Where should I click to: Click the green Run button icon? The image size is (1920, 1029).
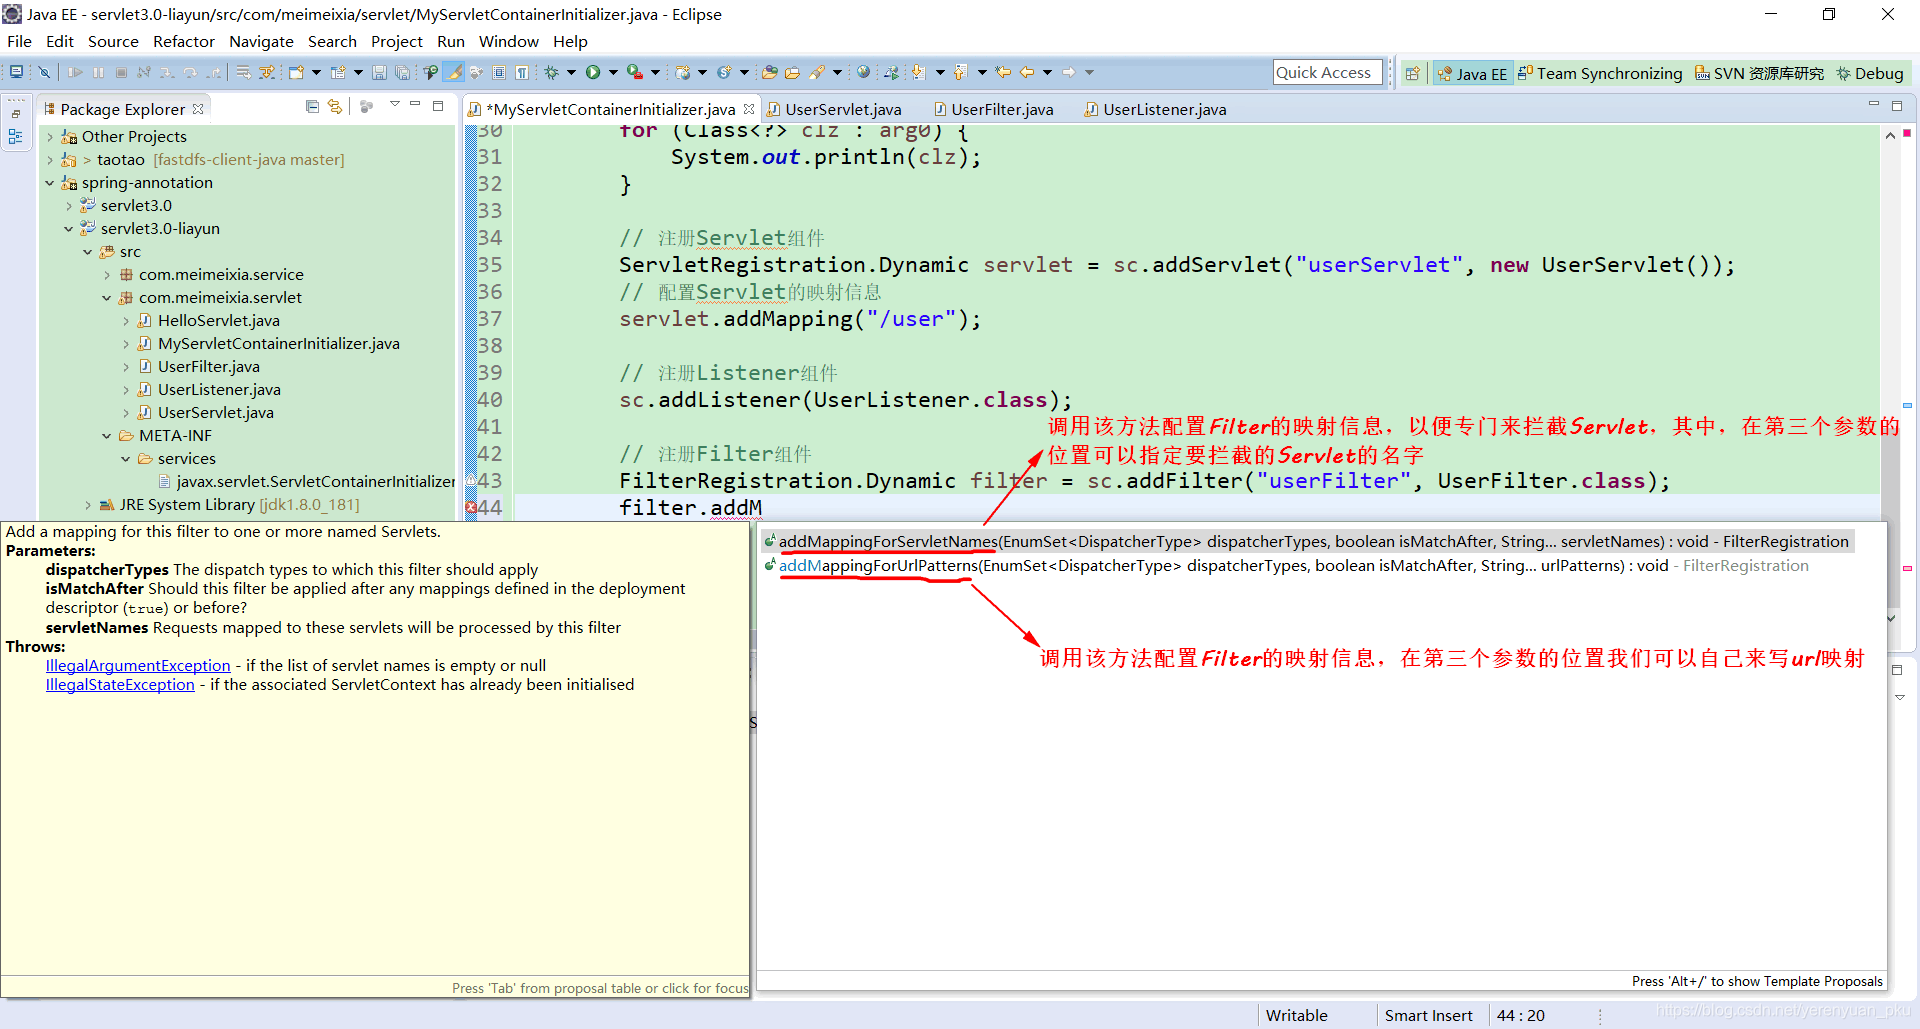coord(593,72)
